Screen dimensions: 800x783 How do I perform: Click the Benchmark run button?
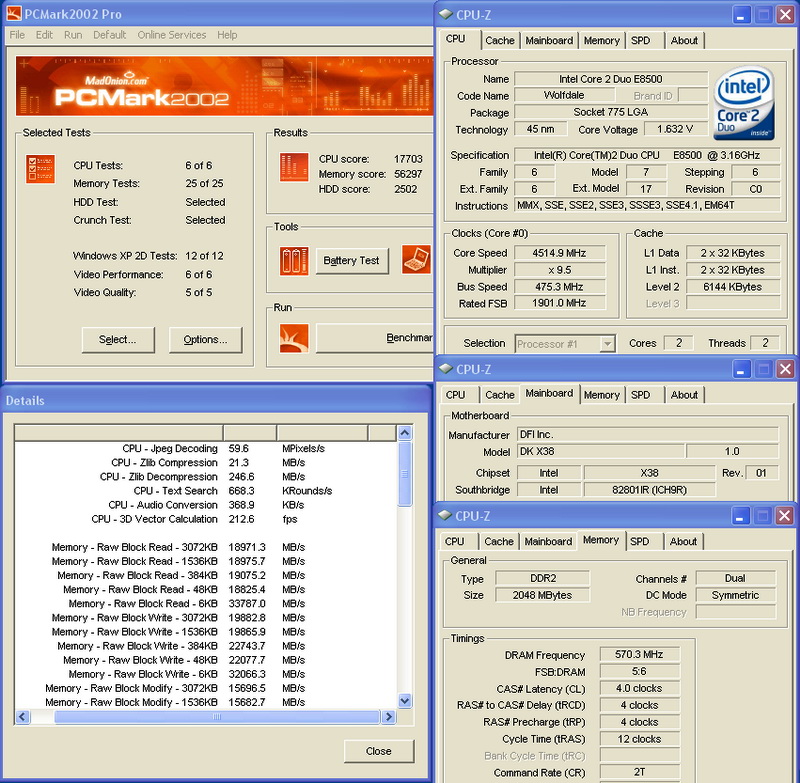pyautogui.click(x=374, y=338)
